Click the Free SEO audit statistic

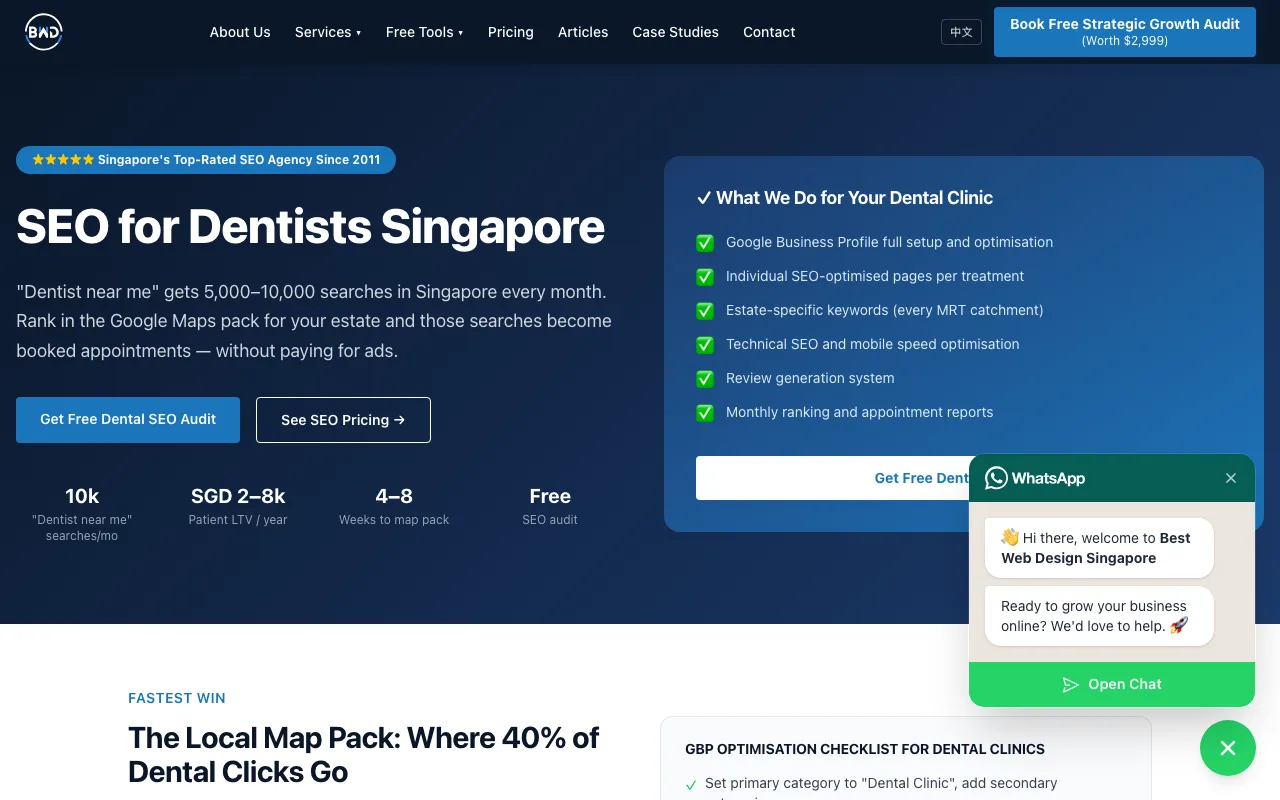click(x=550, y=506)
